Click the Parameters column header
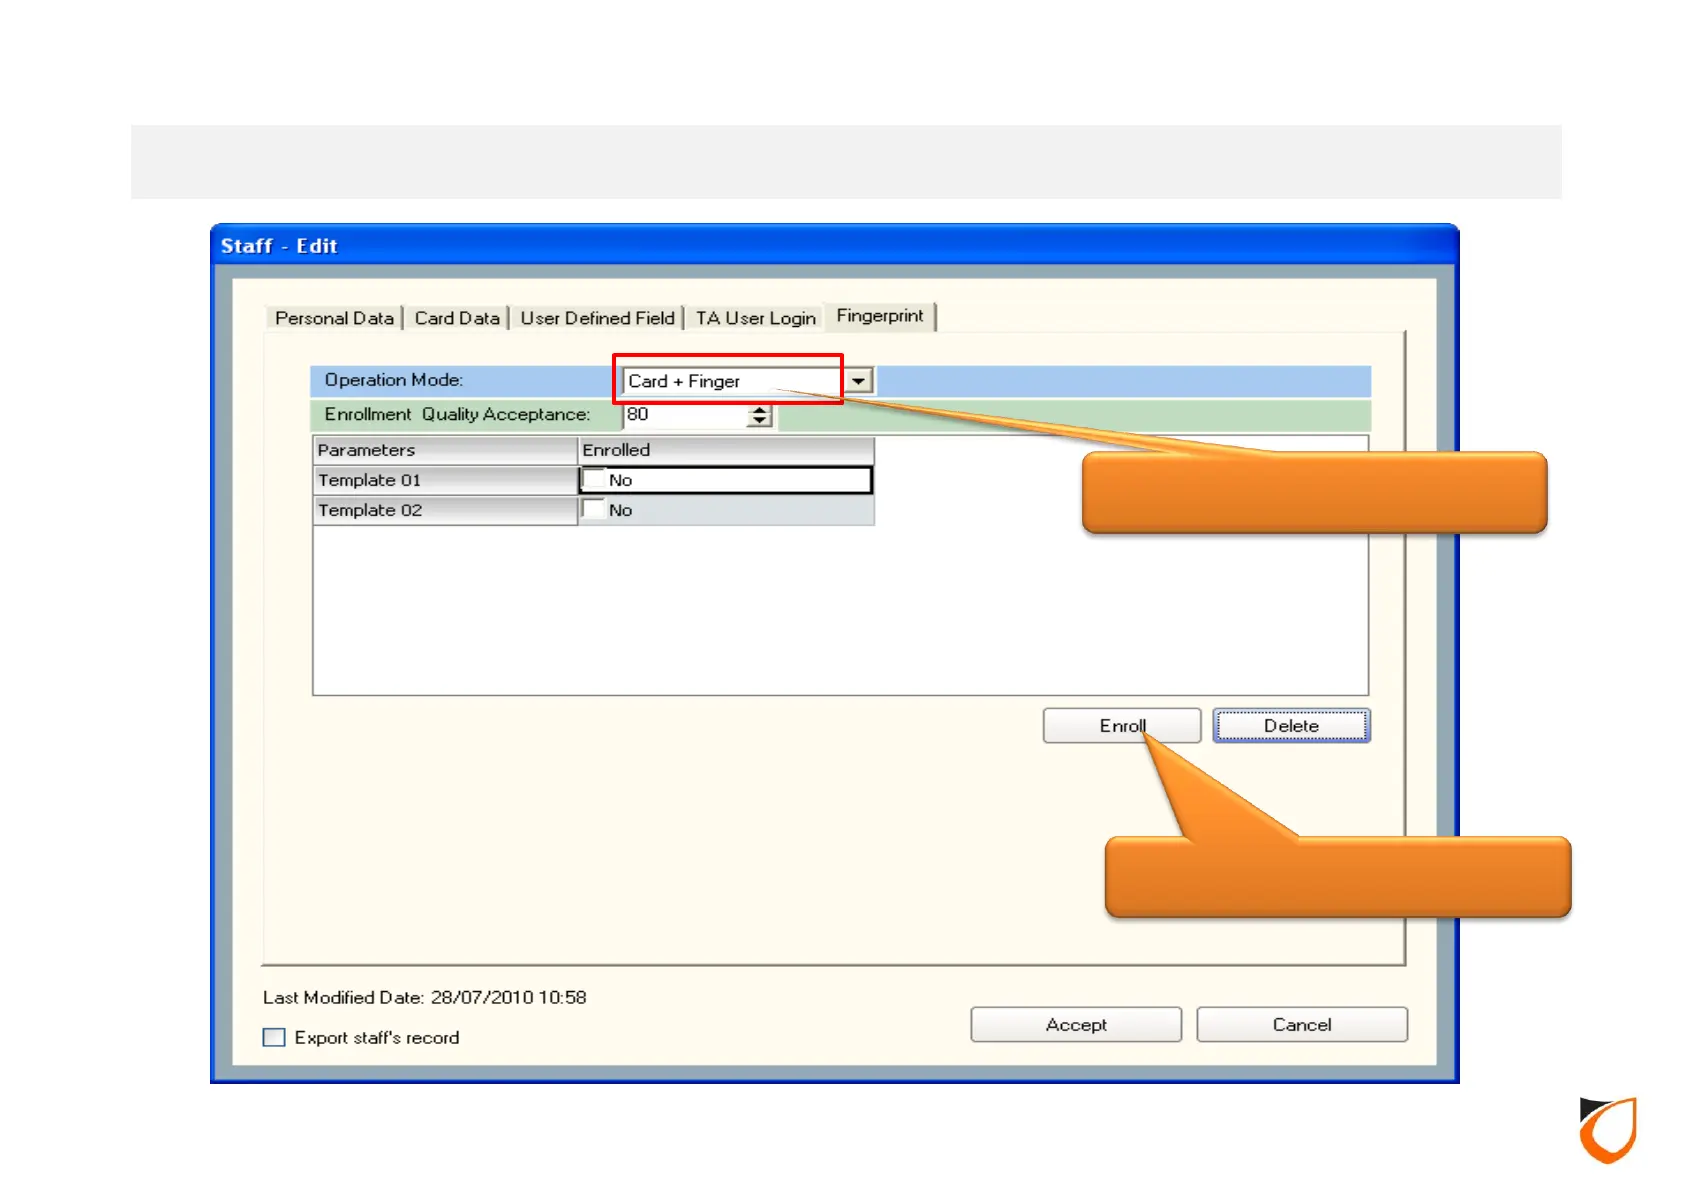Image resolution: width=1684 pixels, height=1191 pixels. point(446,450)
